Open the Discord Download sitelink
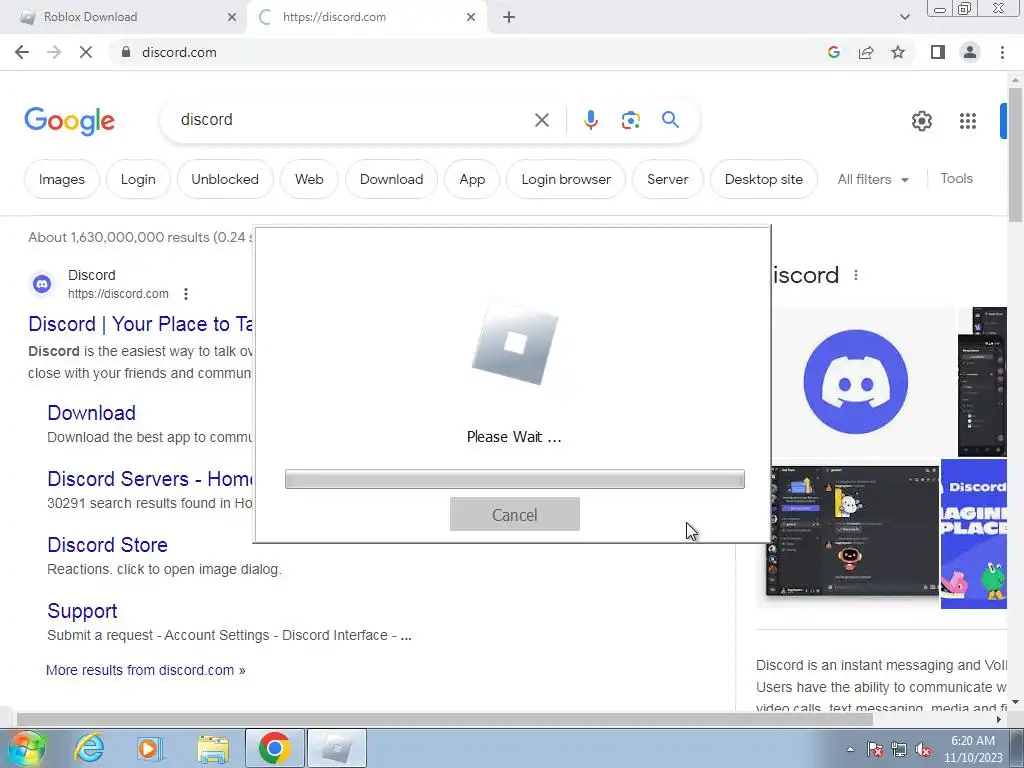The image size is (1024, 768). pos(91,413)
